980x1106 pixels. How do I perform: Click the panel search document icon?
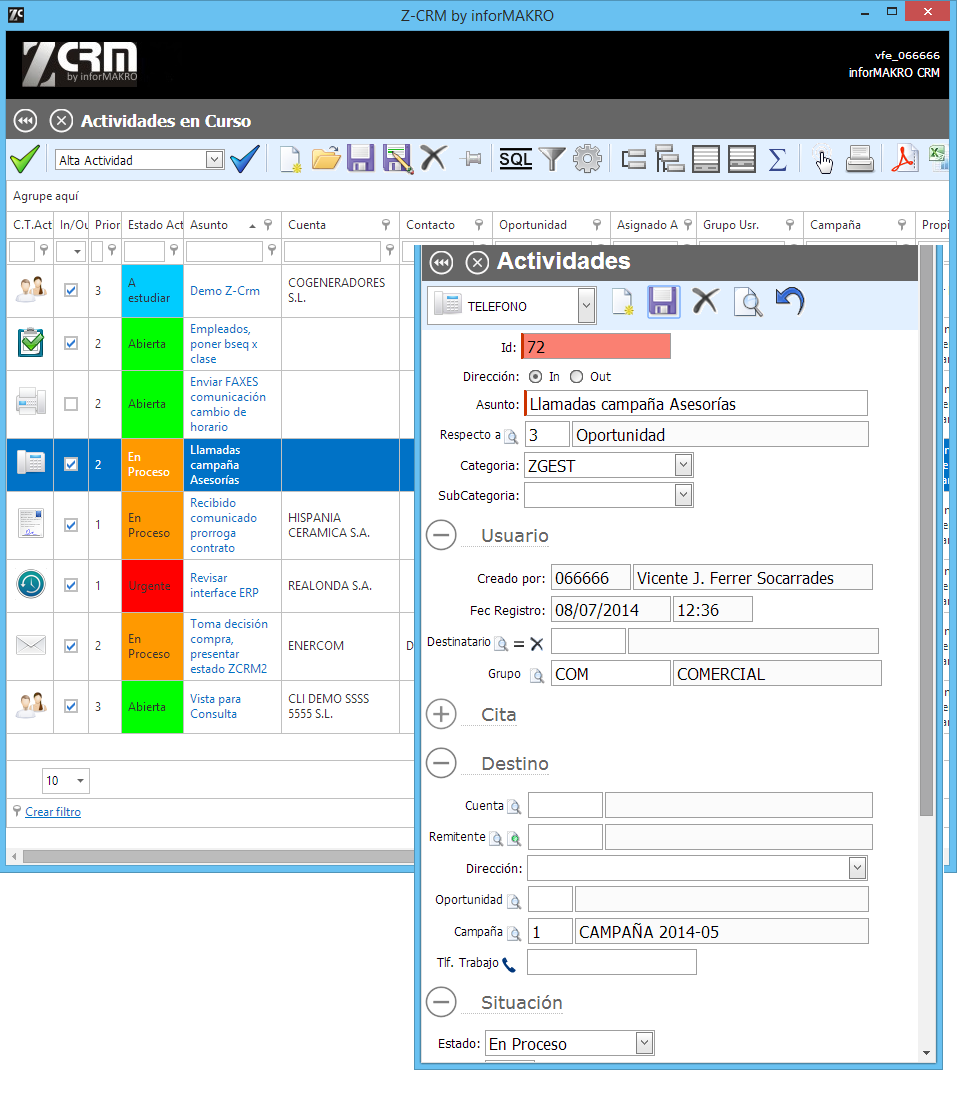748,302
